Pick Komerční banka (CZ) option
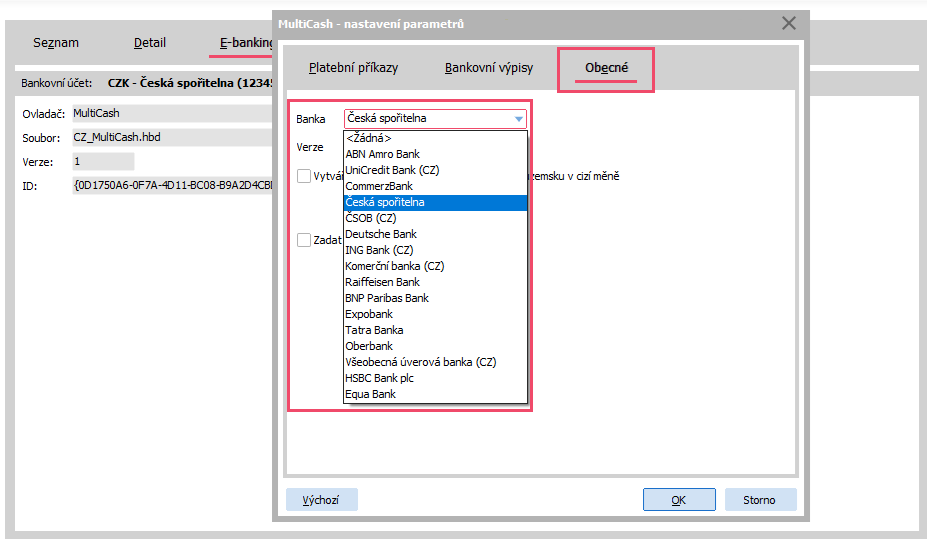 click(435, 266)
